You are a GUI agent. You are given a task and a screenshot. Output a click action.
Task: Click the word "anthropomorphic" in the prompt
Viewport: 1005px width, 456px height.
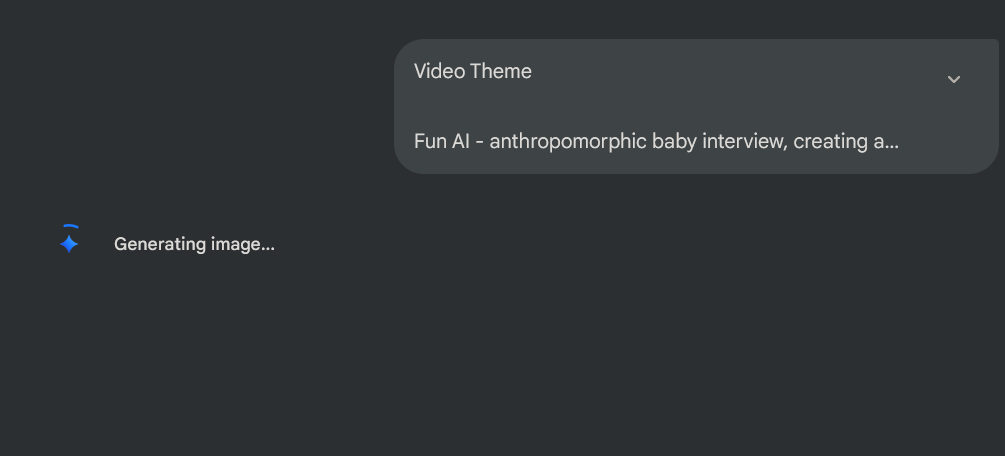(x=568, y=141)
